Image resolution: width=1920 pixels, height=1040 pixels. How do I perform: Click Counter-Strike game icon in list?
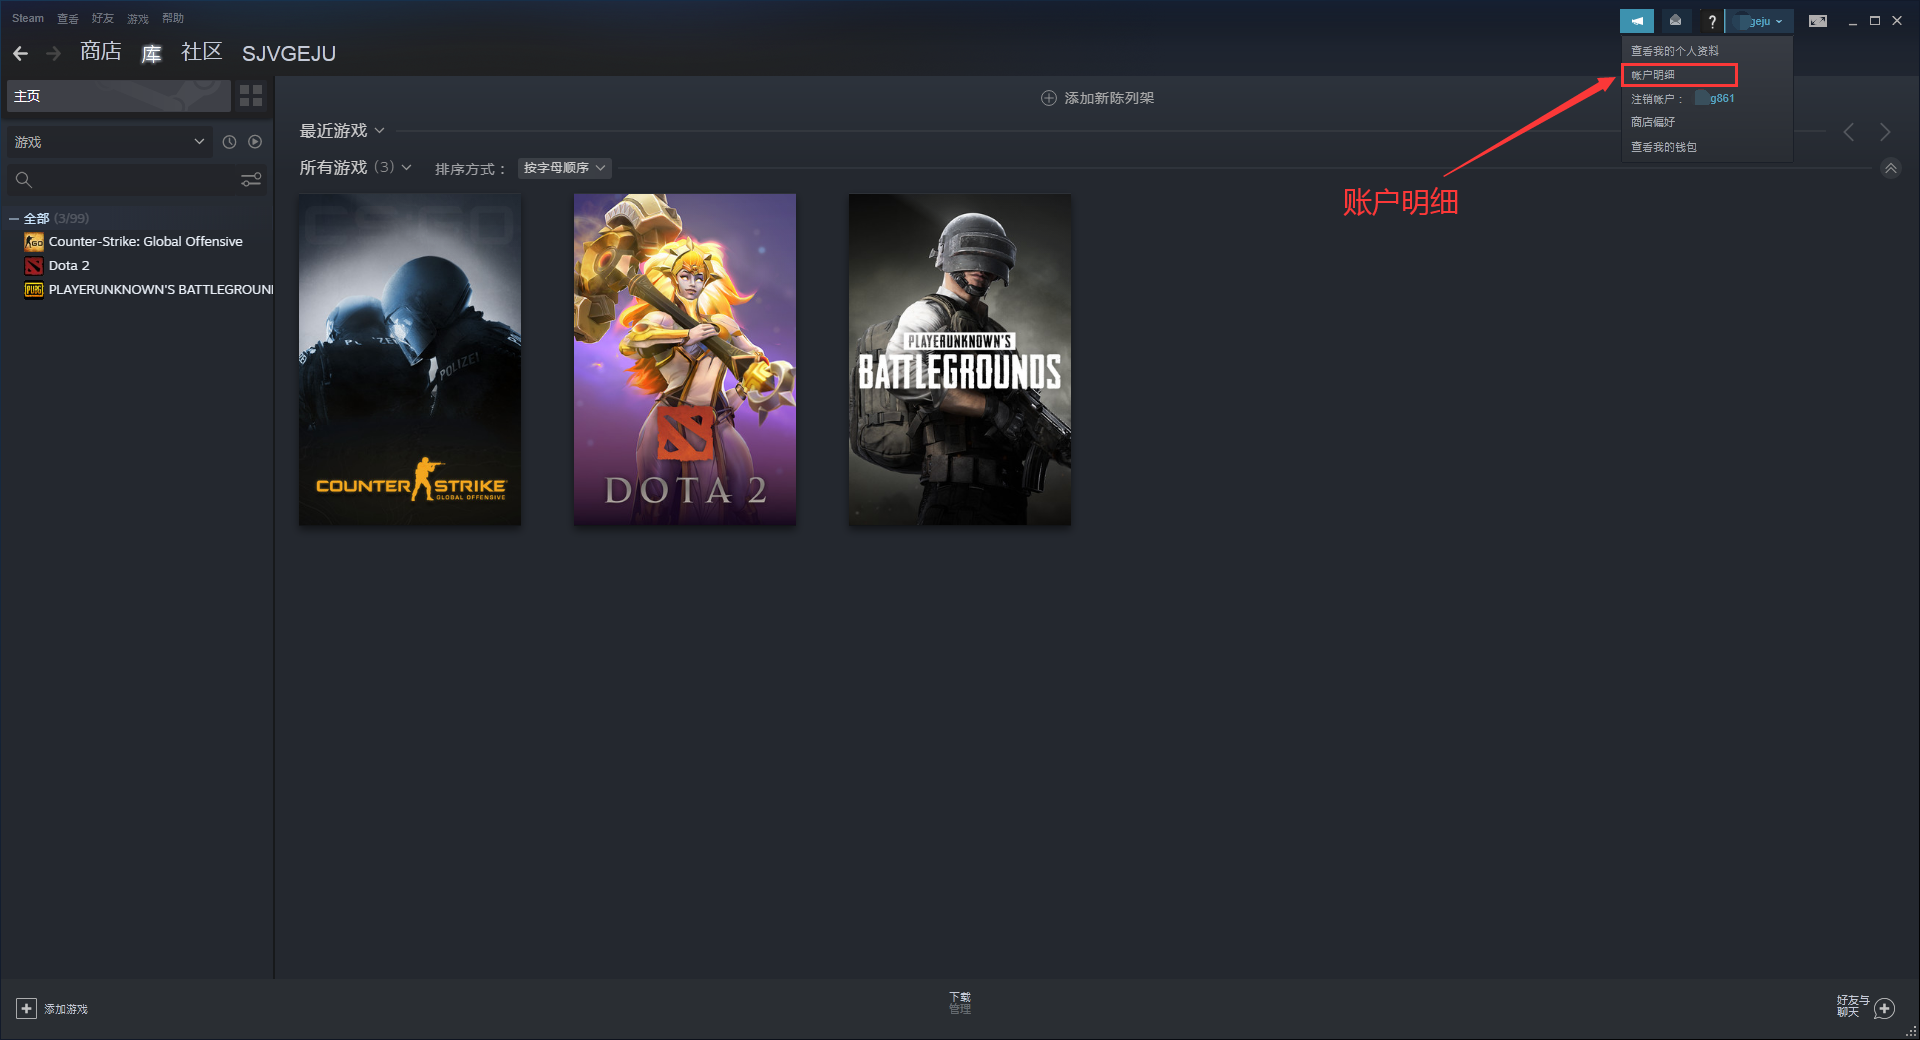(34, 242)
